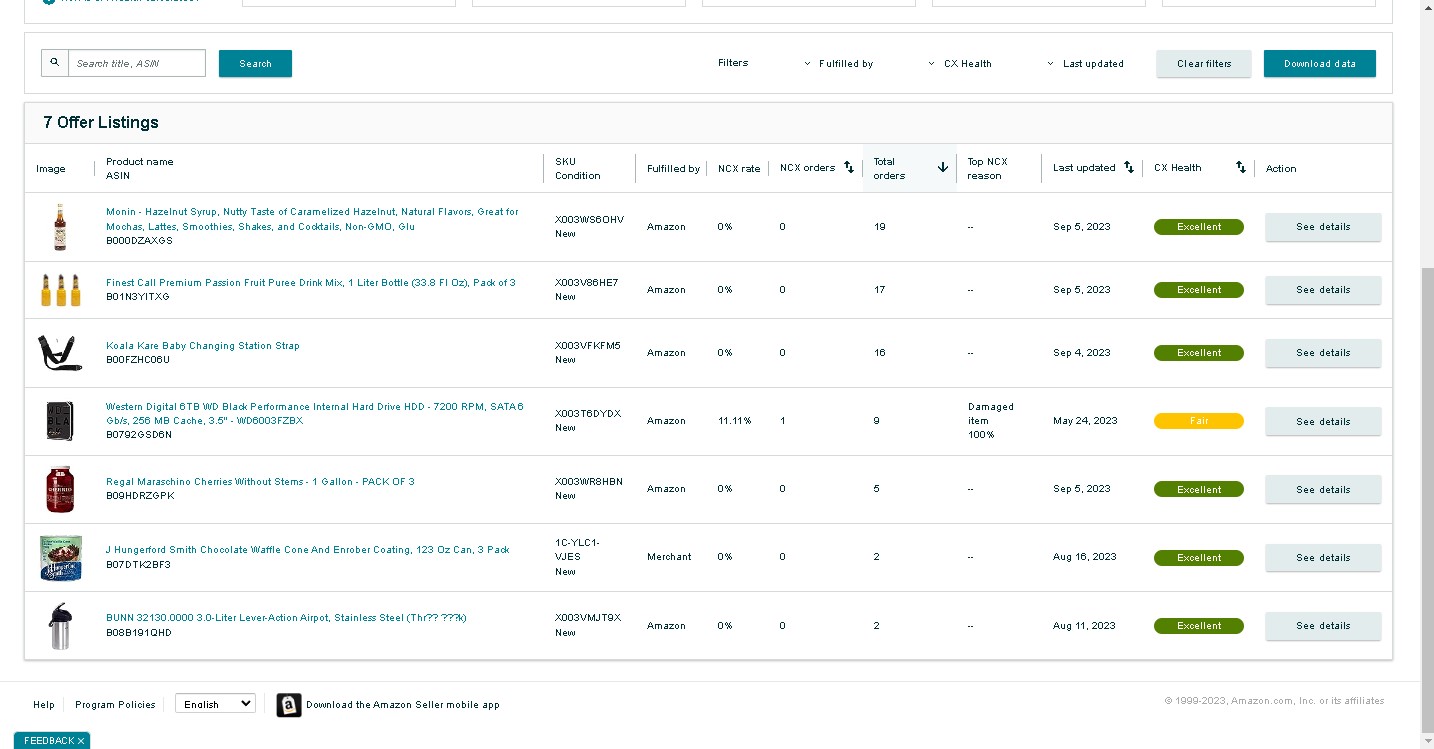Dismiss the FEEDBACK tab with its X

coord(81,741)
